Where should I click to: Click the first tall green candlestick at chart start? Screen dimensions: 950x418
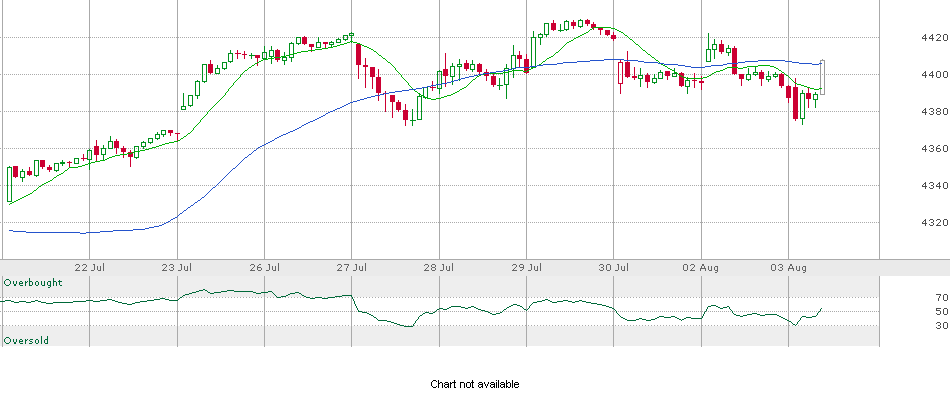pyautogui.click(x=10, y=184)
